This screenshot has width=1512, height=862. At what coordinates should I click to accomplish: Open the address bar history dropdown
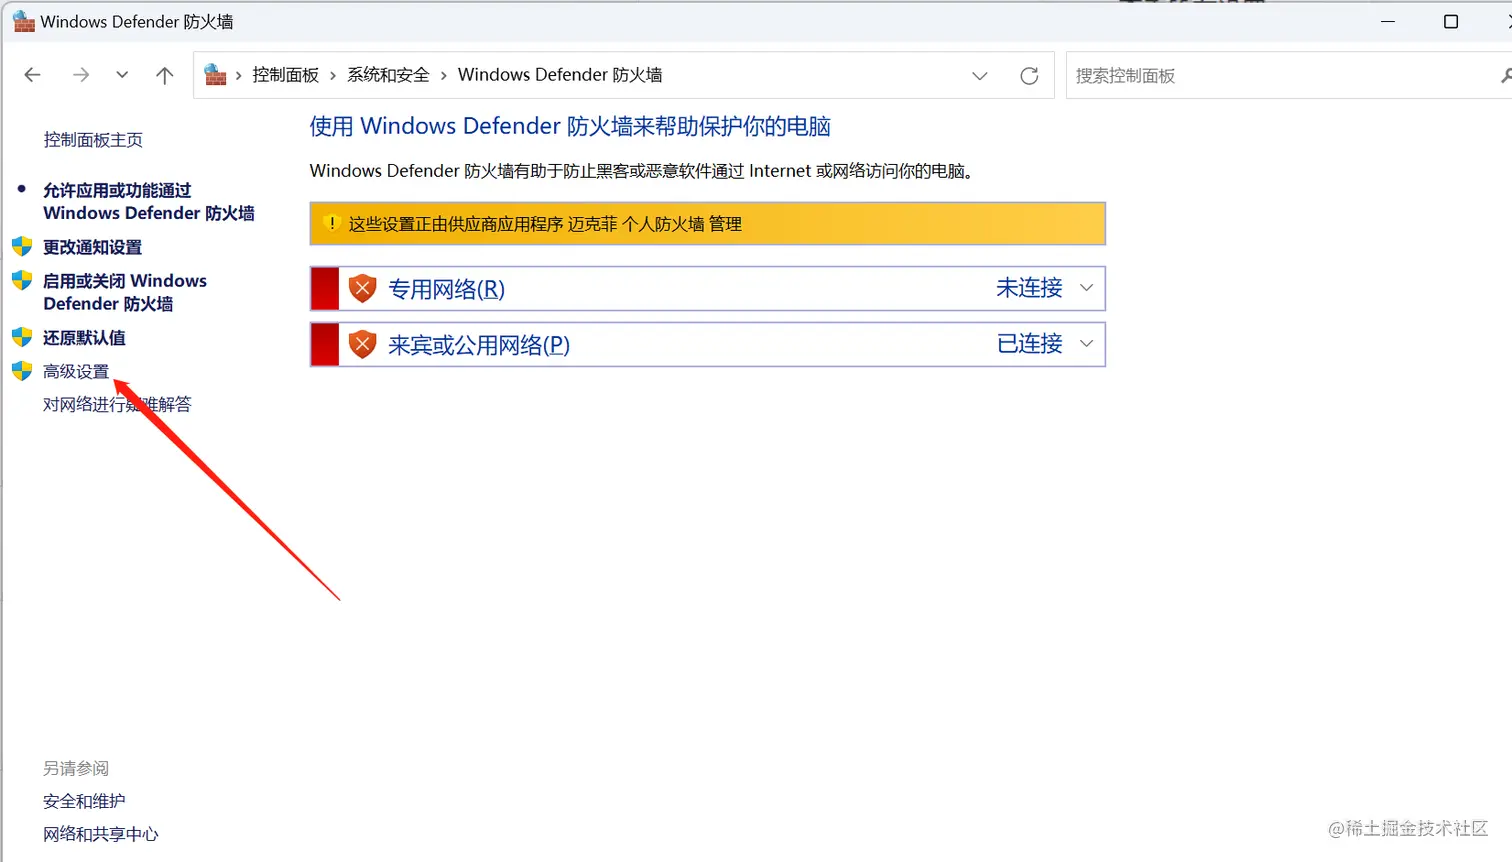click(x=980, y=76)
